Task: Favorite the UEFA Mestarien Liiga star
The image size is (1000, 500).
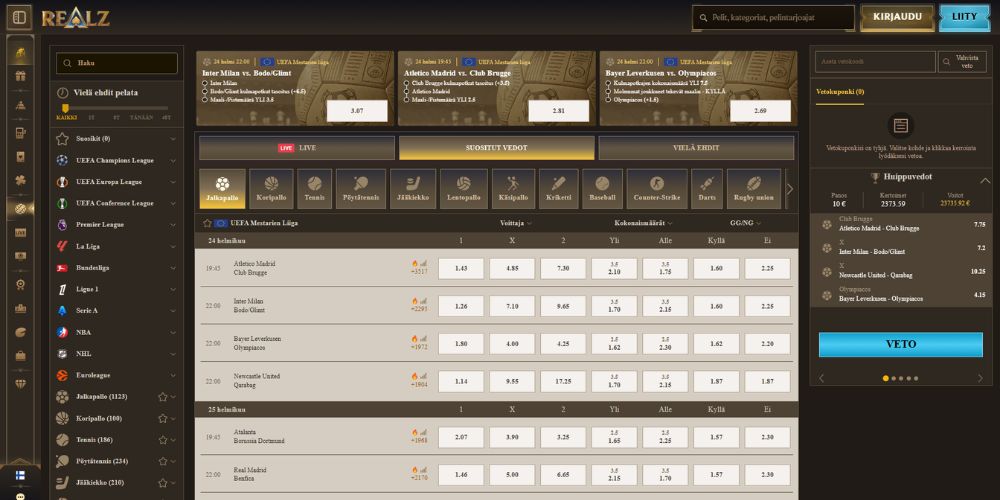Action: [207, 223]
